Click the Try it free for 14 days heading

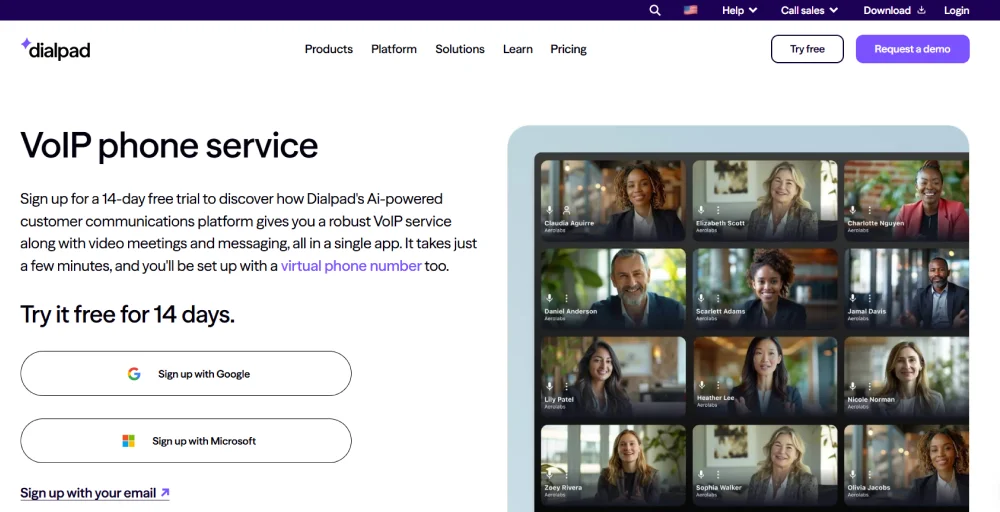128,314
